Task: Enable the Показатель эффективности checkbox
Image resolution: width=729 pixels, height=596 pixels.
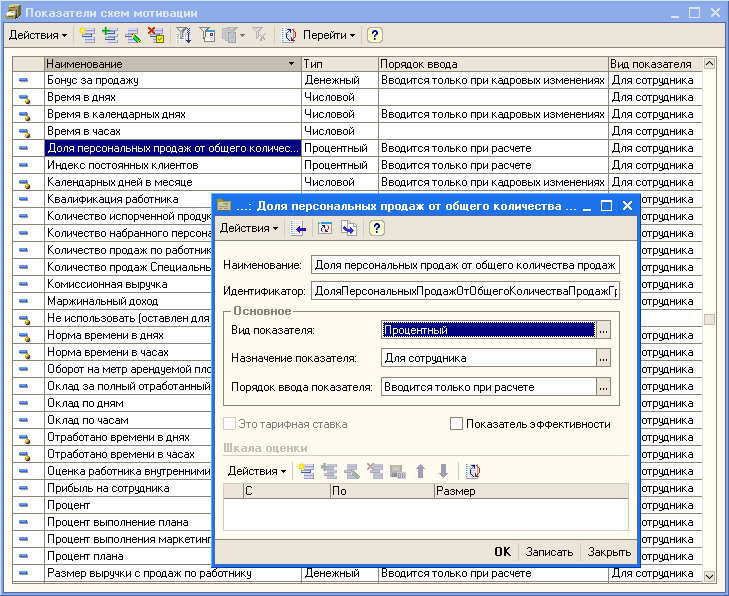Action: tap(457, 424)
